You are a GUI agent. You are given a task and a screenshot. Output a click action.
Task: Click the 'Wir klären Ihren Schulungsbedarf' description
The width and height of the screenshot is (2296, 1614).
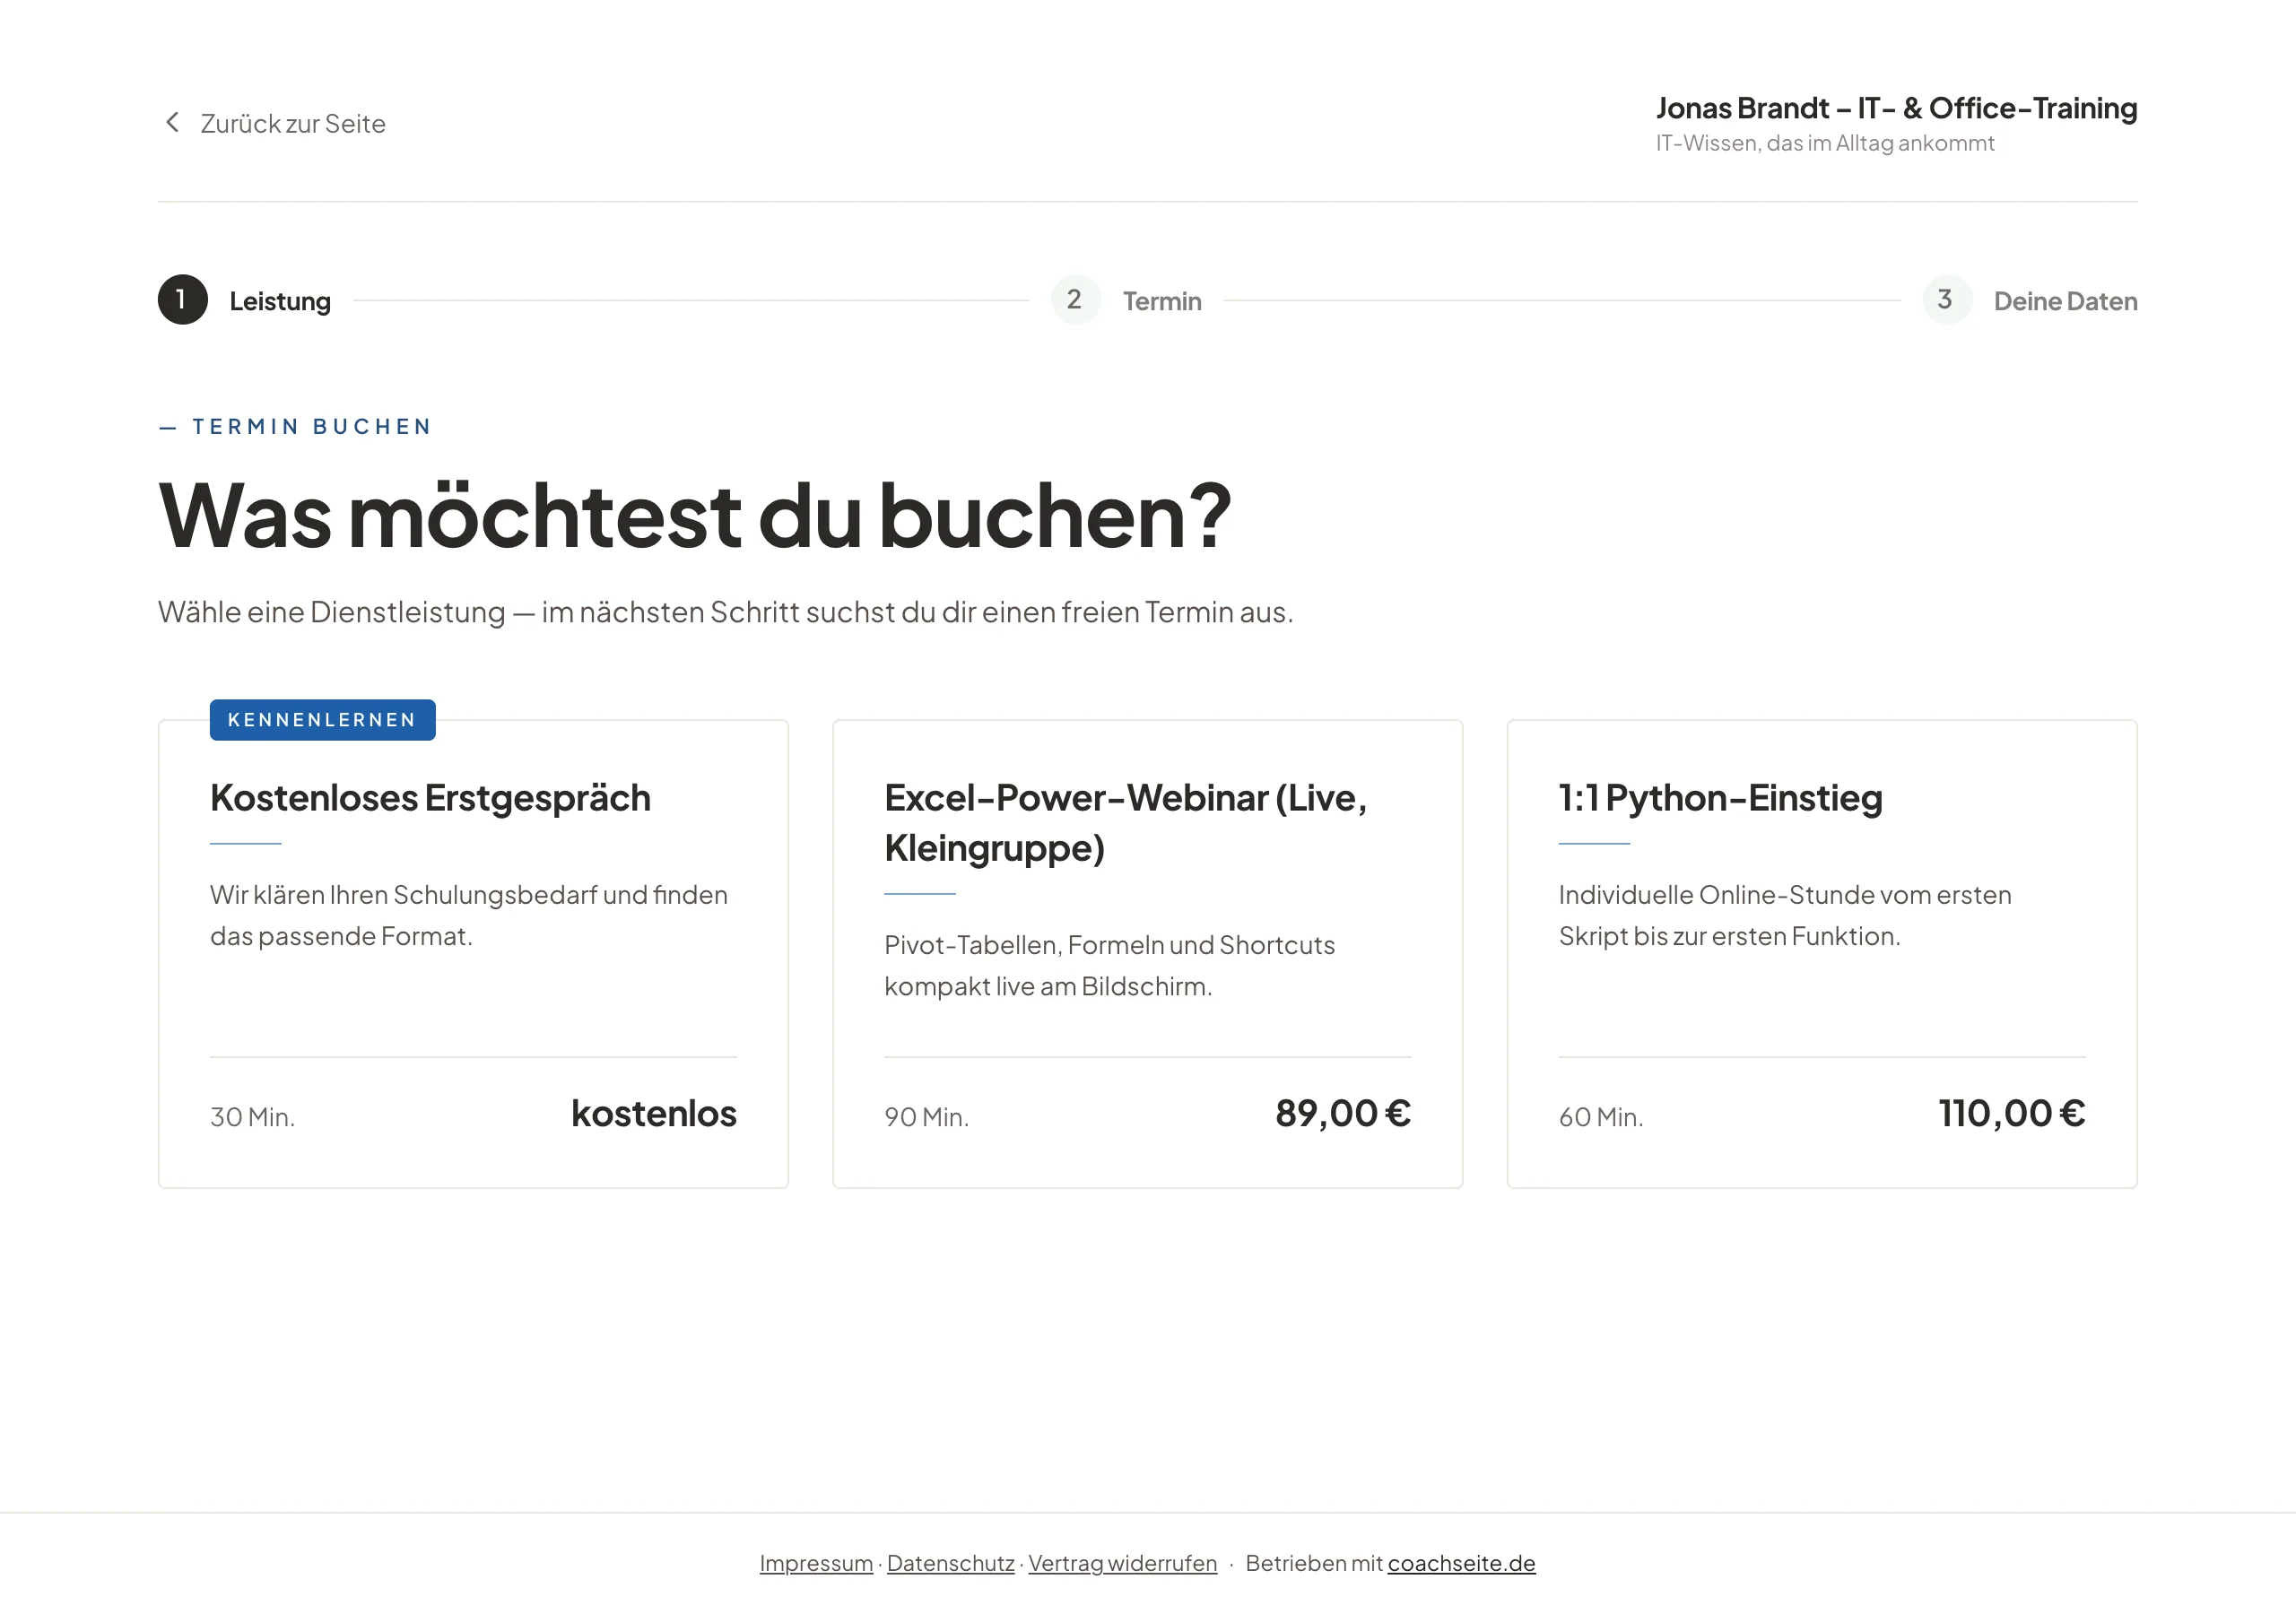pyautogui.click(x=469, y=915)
